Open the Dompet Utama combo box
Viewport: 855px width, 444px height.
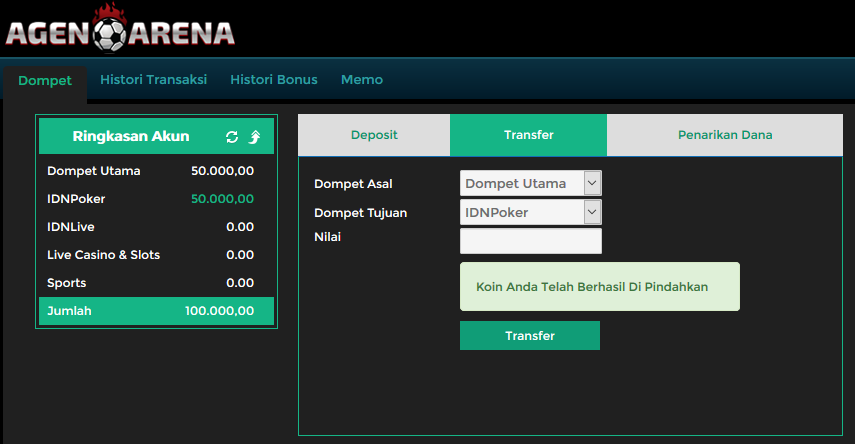coord(531,183)
